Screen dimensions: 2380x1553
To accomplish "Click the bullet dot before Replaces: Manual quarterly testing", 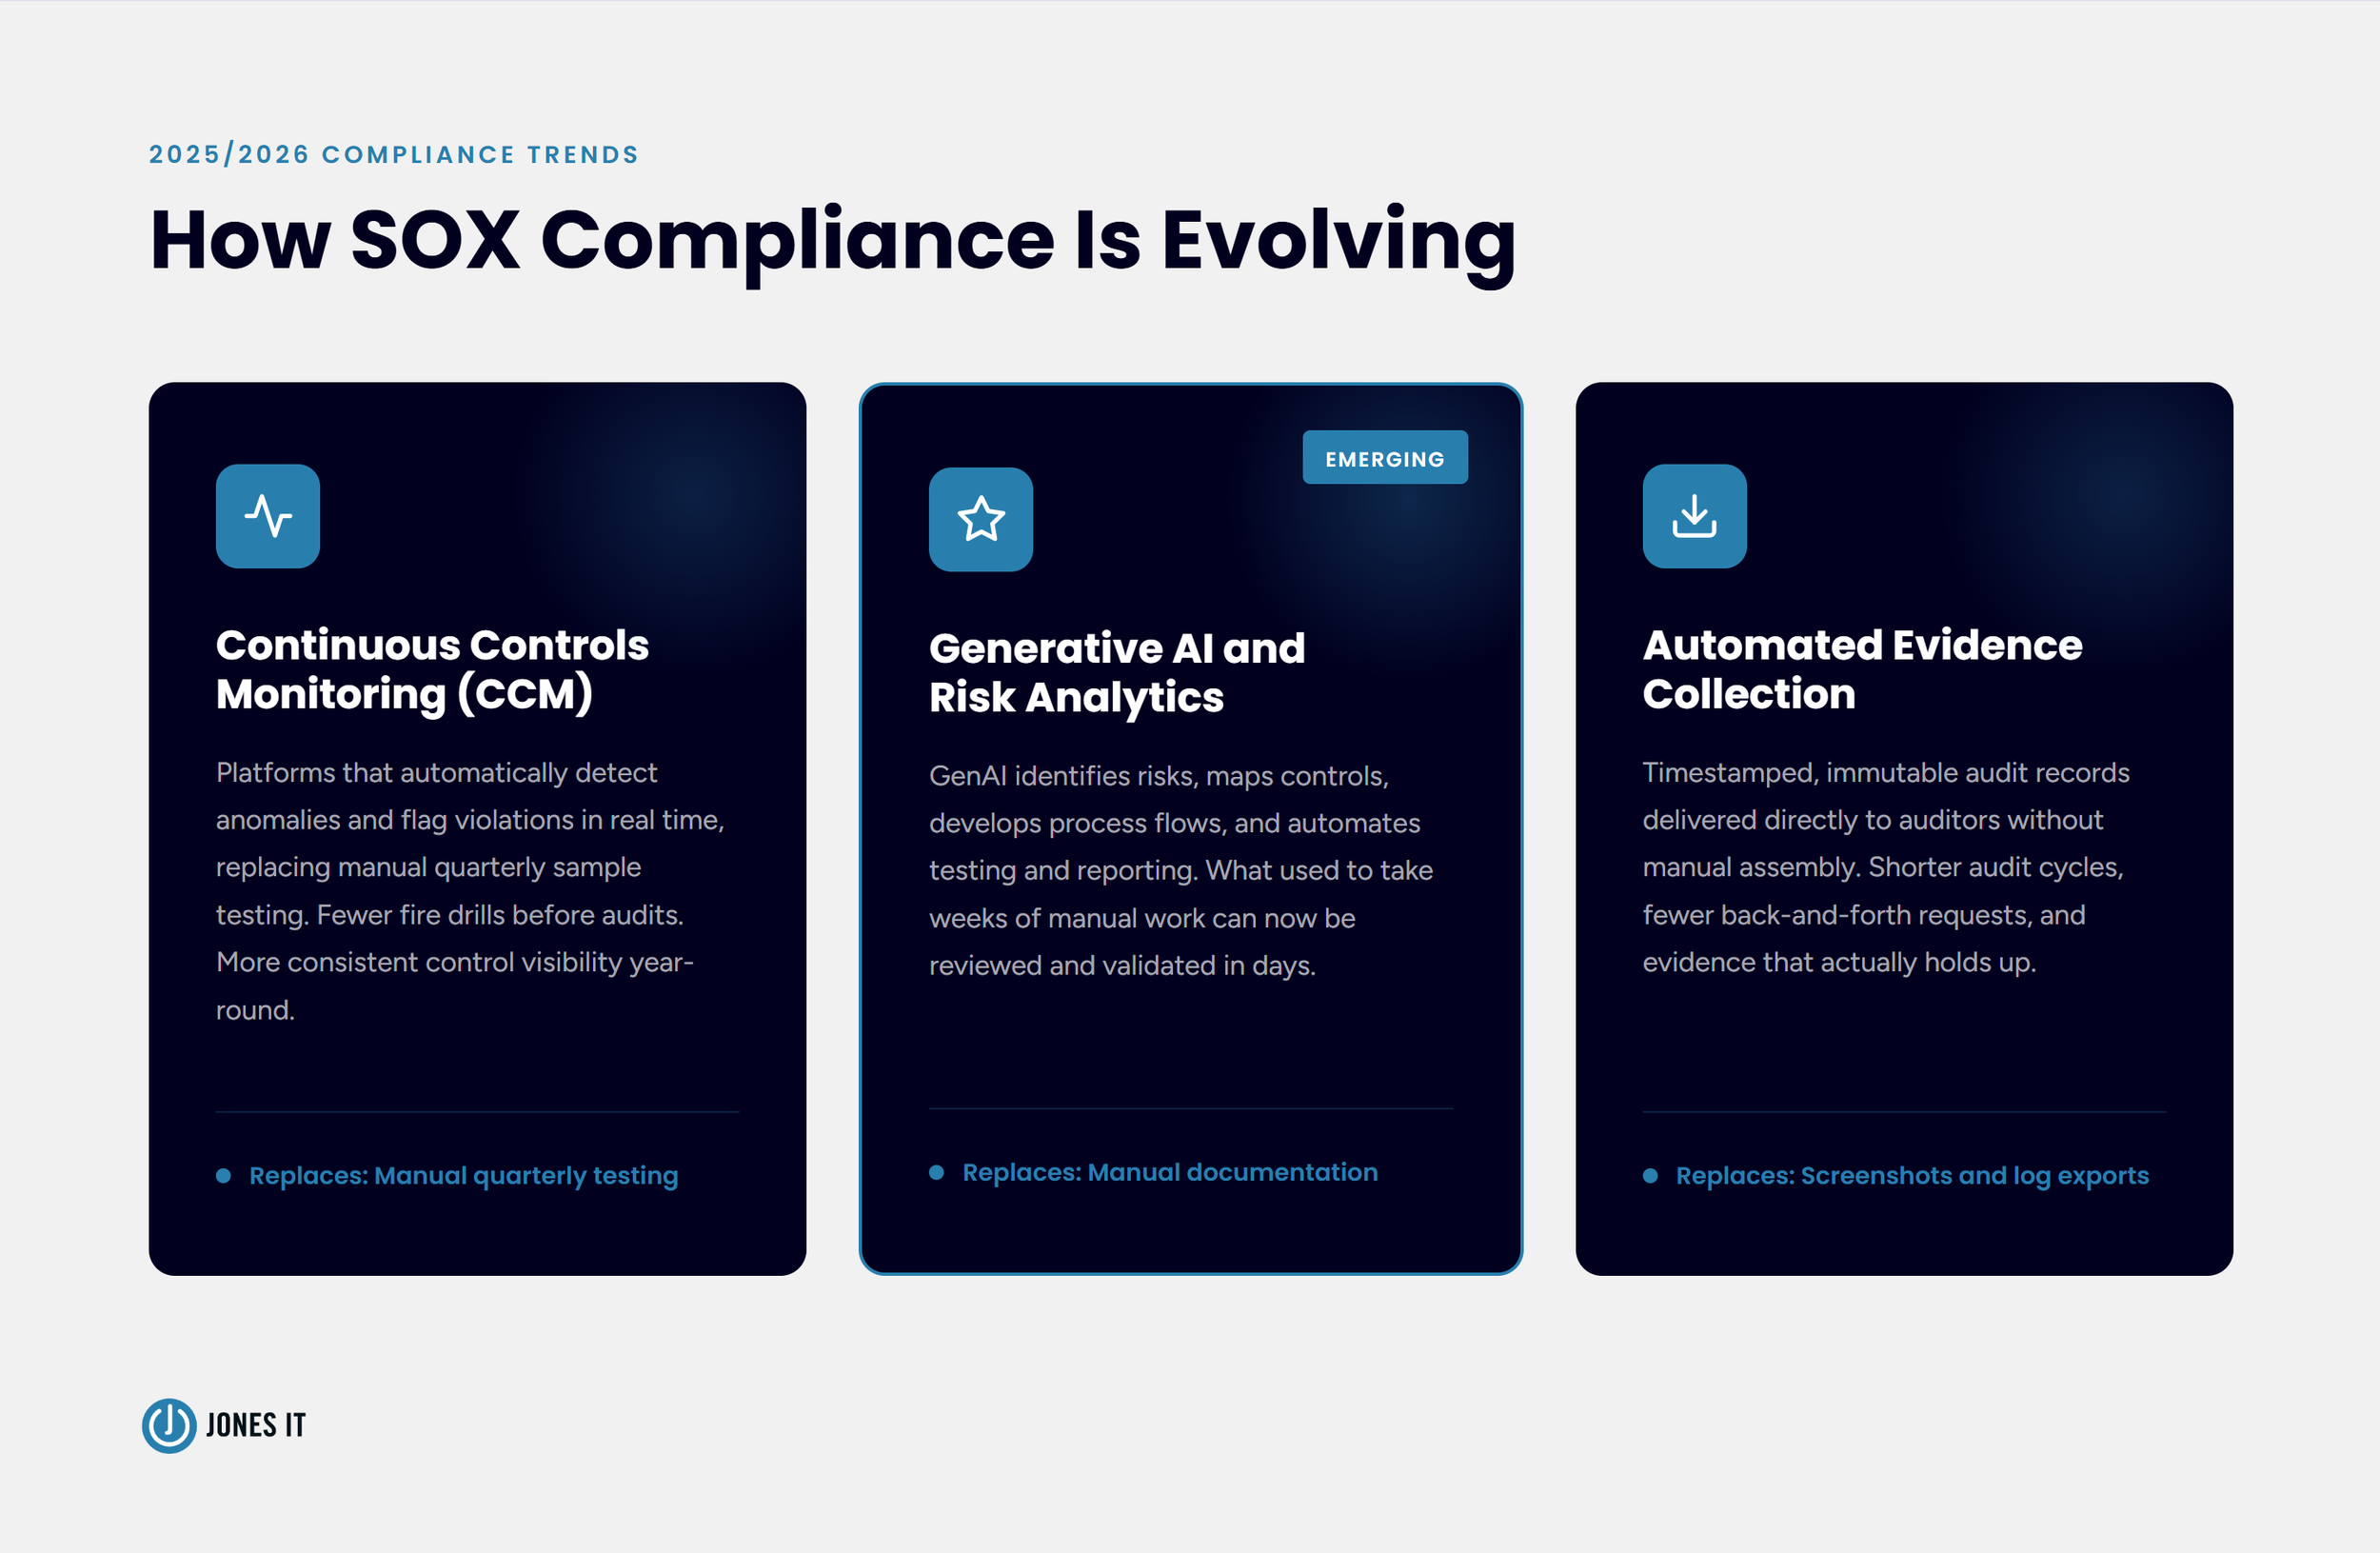I will (x=224, y=1176).
